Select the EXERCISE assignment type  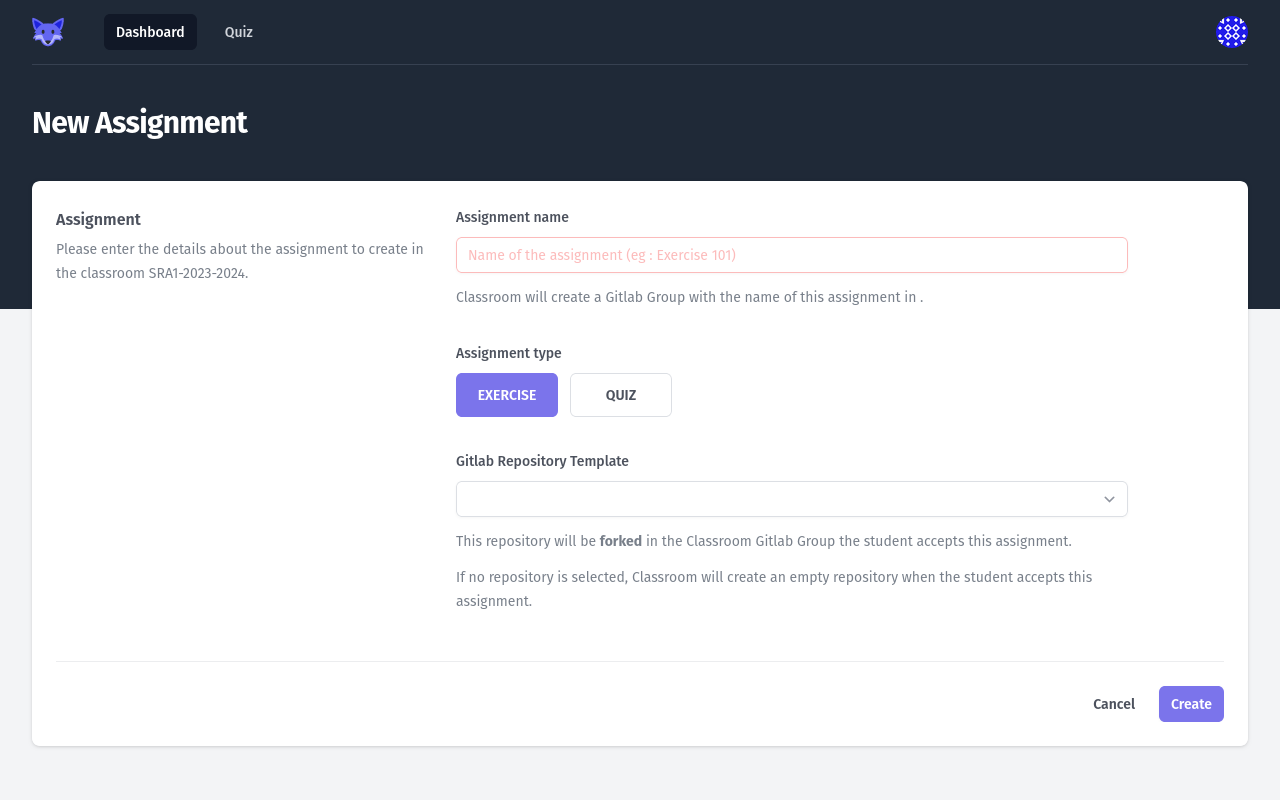pos(507,395)
